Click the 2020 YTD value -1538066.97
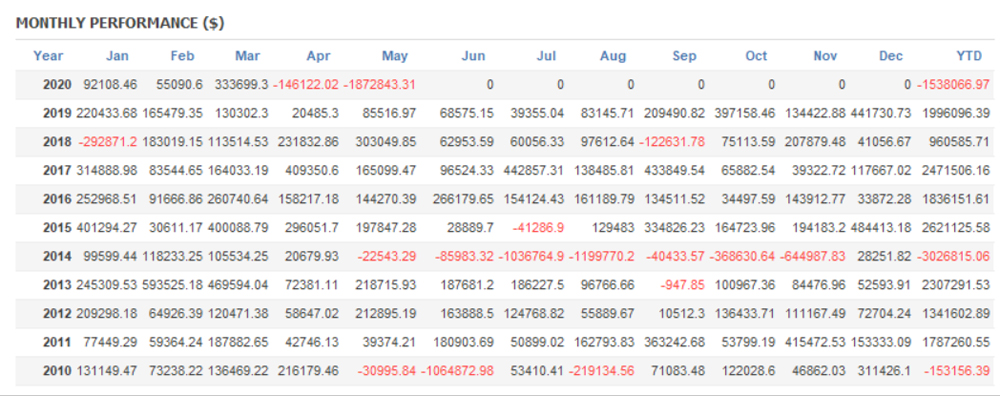This screenshot has width=1000, height=396. click(x=954, y=85)
